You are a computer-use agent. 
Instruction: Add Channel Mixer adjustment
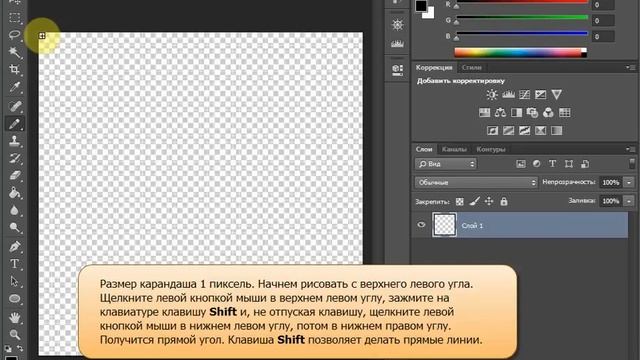(548, 113)
